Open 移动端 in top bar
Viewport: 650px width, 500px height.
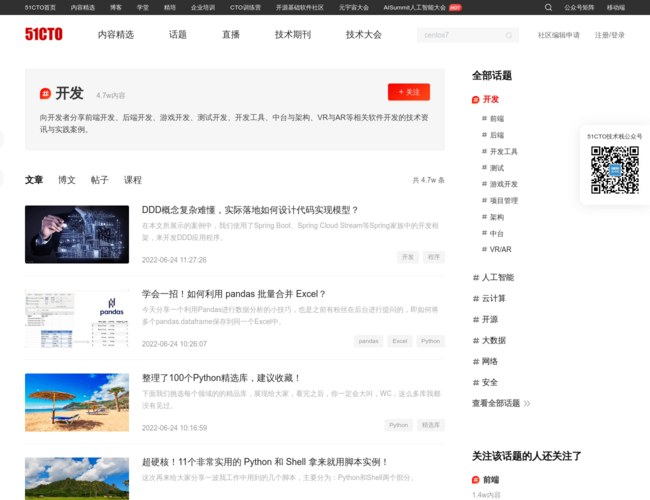pos(616,7)
